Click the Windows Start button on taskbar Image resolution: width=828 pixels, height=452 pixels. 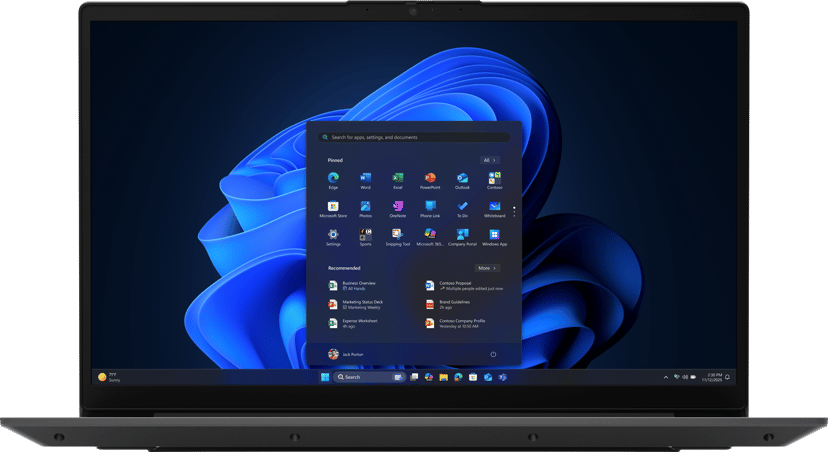(x=325, y=377)
